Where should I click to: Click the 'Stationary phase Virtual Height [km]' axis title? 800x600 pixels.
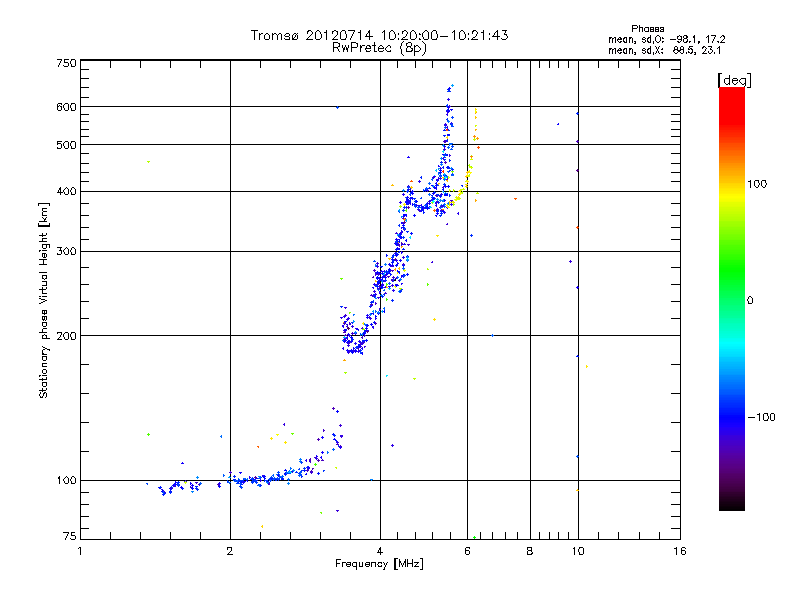[44, 300]
